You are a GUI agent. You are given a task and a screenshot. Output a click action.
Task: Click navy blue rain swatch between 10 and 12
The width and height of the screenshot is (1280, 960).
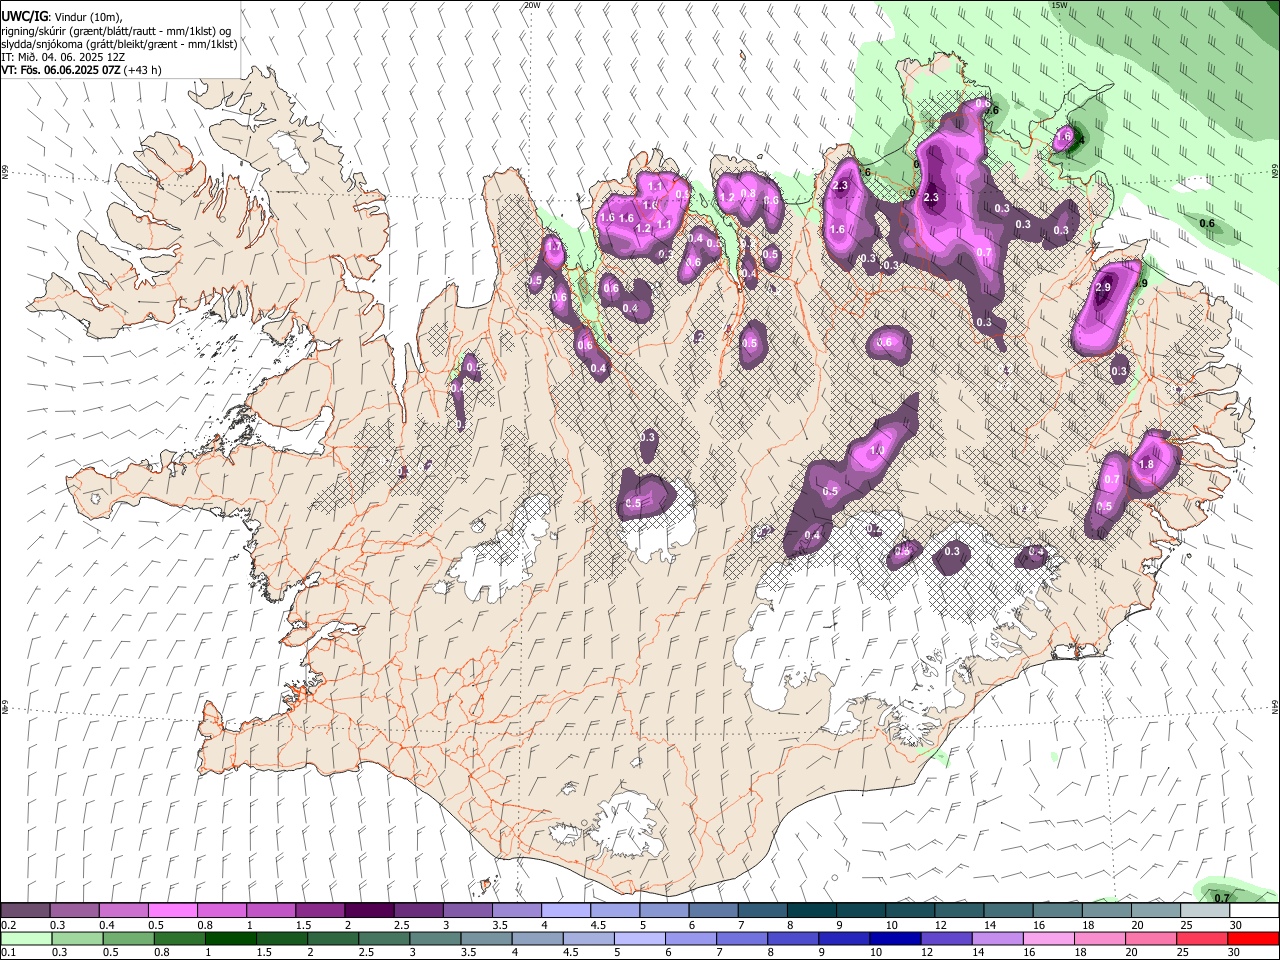(895, 938)
